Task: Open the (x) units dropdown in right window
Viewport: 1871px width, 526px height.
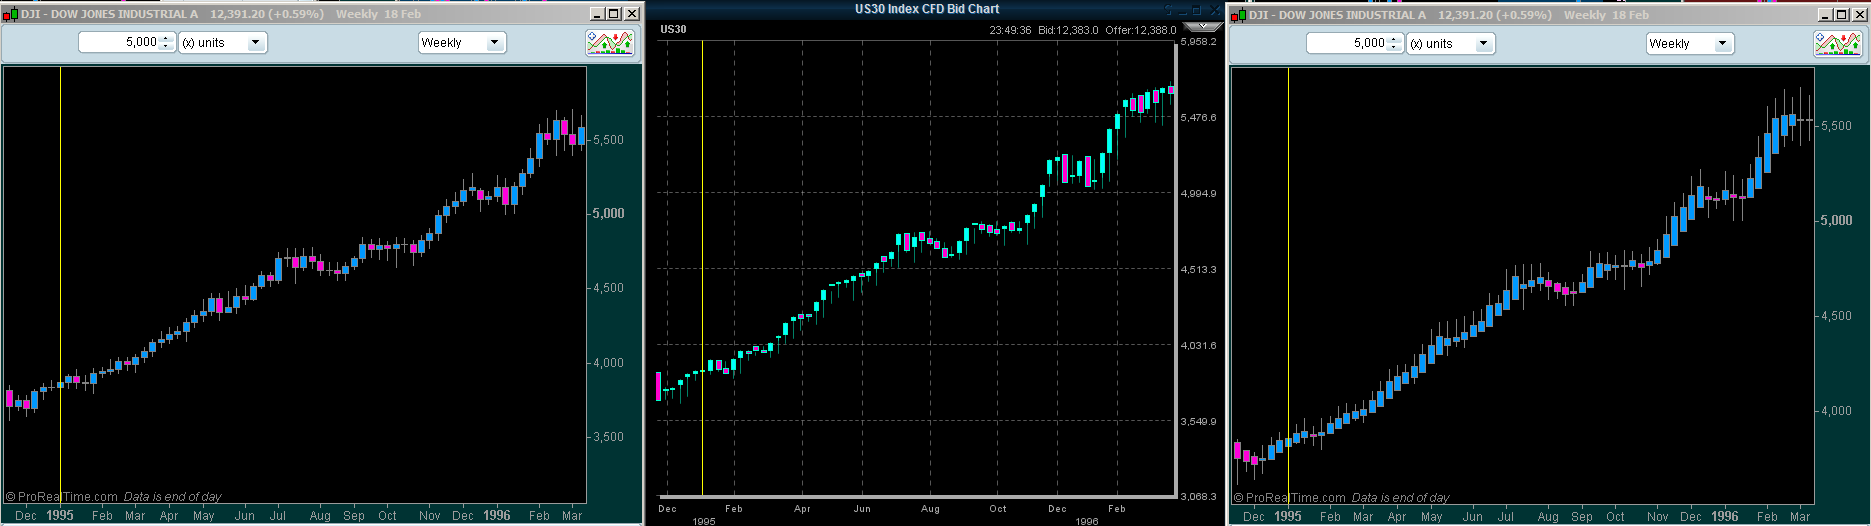Action: [x=1484, y=44]
